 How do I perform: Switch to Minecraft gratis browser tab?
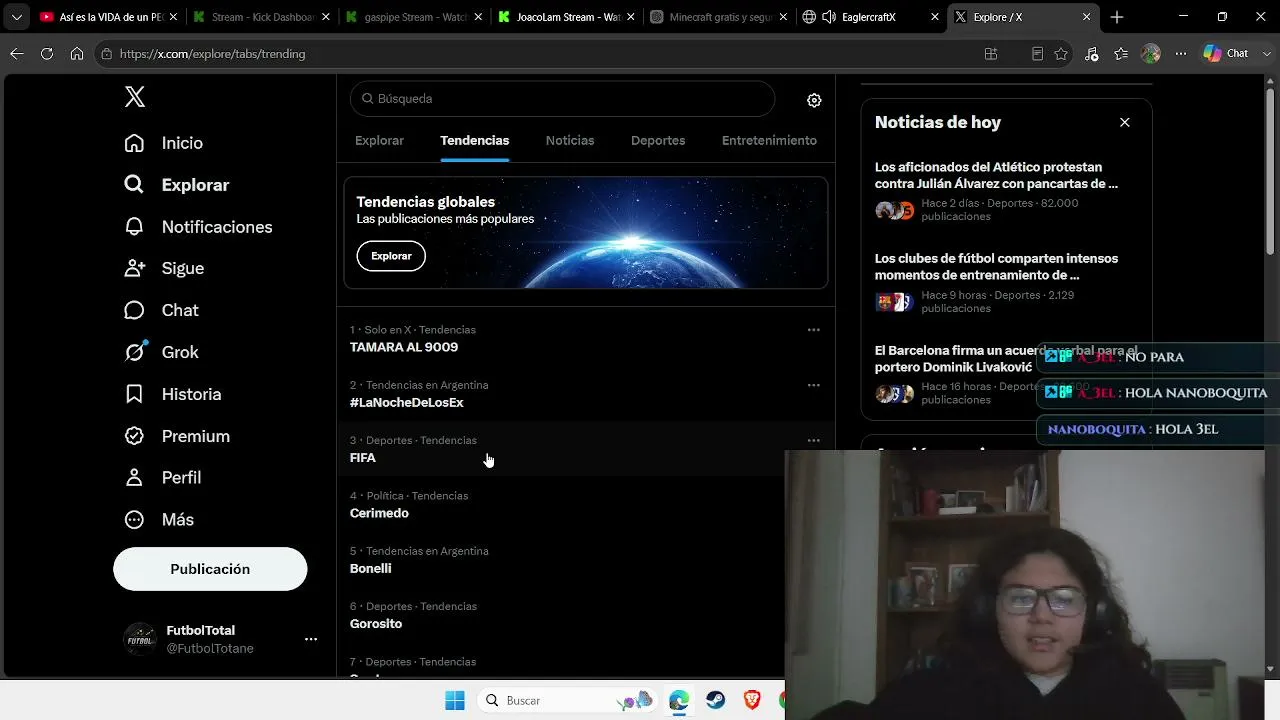point(717,17)
